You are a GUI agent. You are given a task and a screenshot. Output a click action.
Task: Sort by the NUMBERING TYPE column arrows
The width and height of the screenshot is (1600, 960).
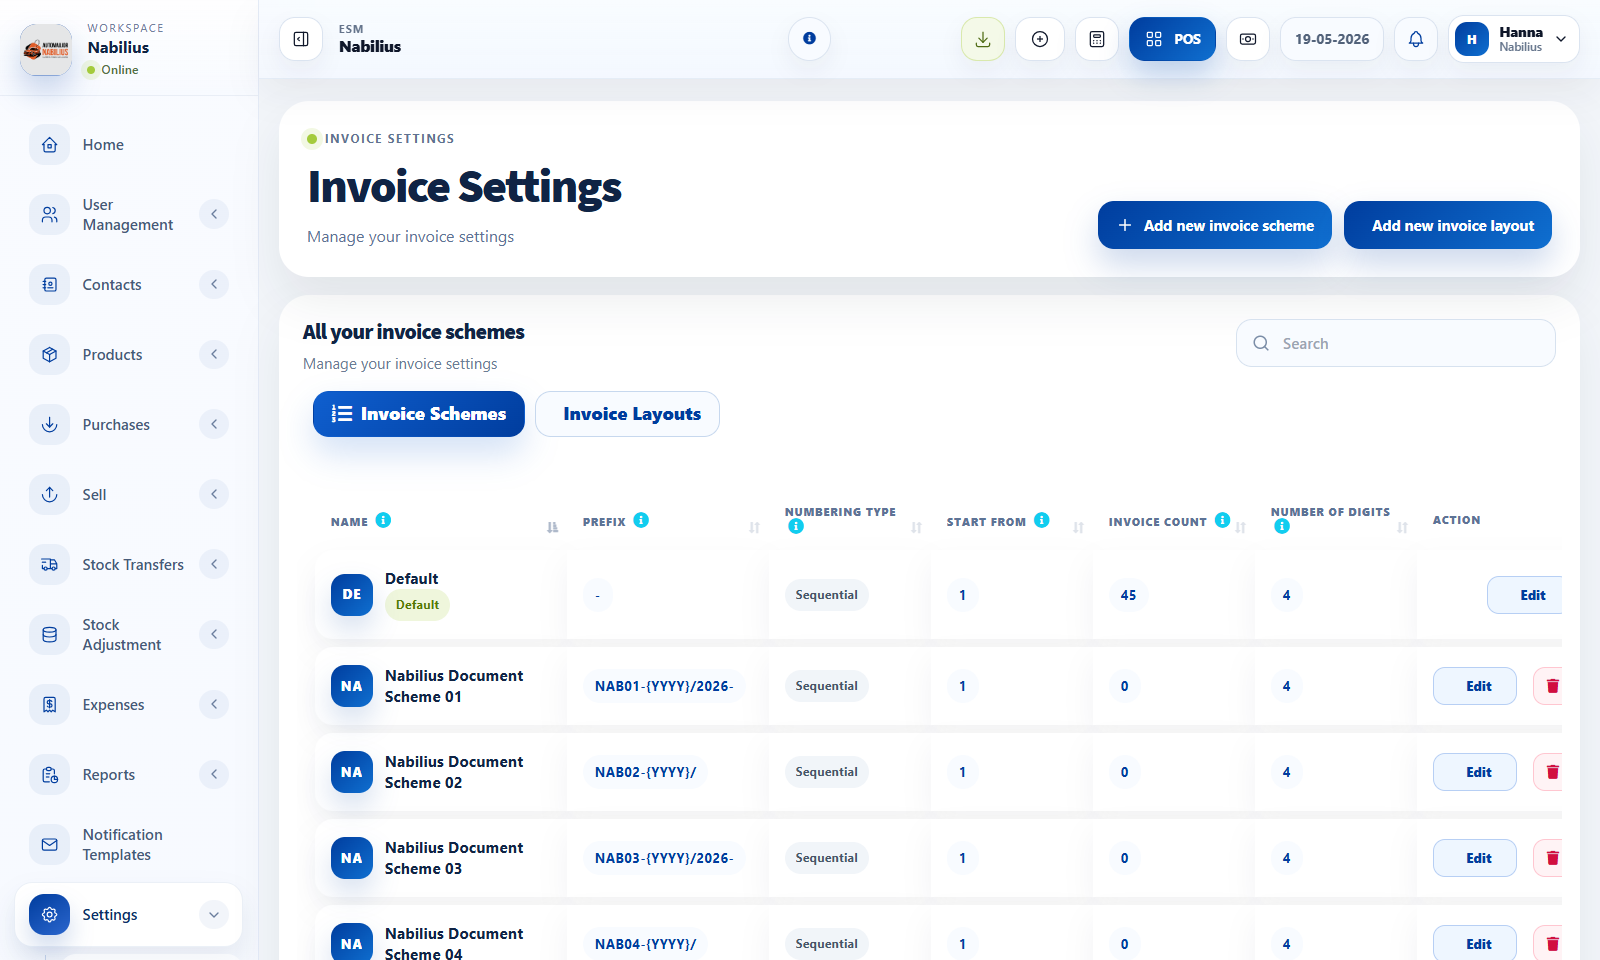click(x=916, y=527)
